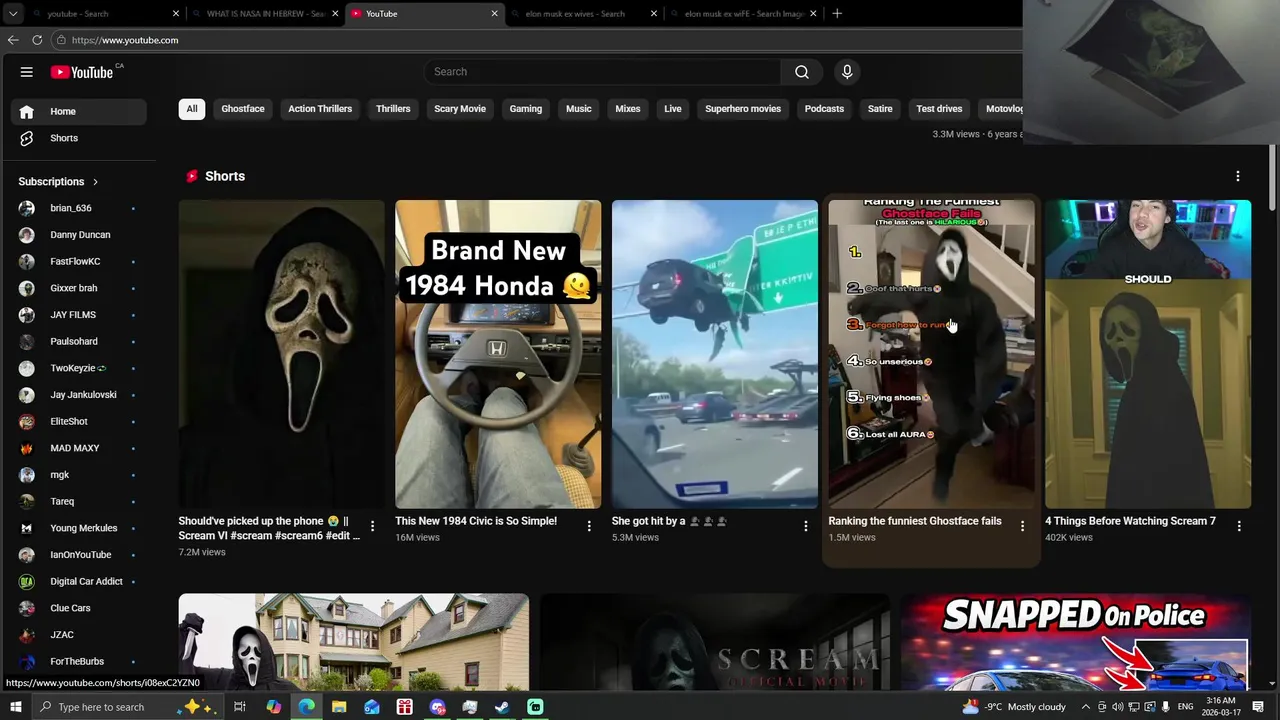Open Danny Duncan channel avatar
Viewport: 1280px width, 720px height.
(27, 235)
